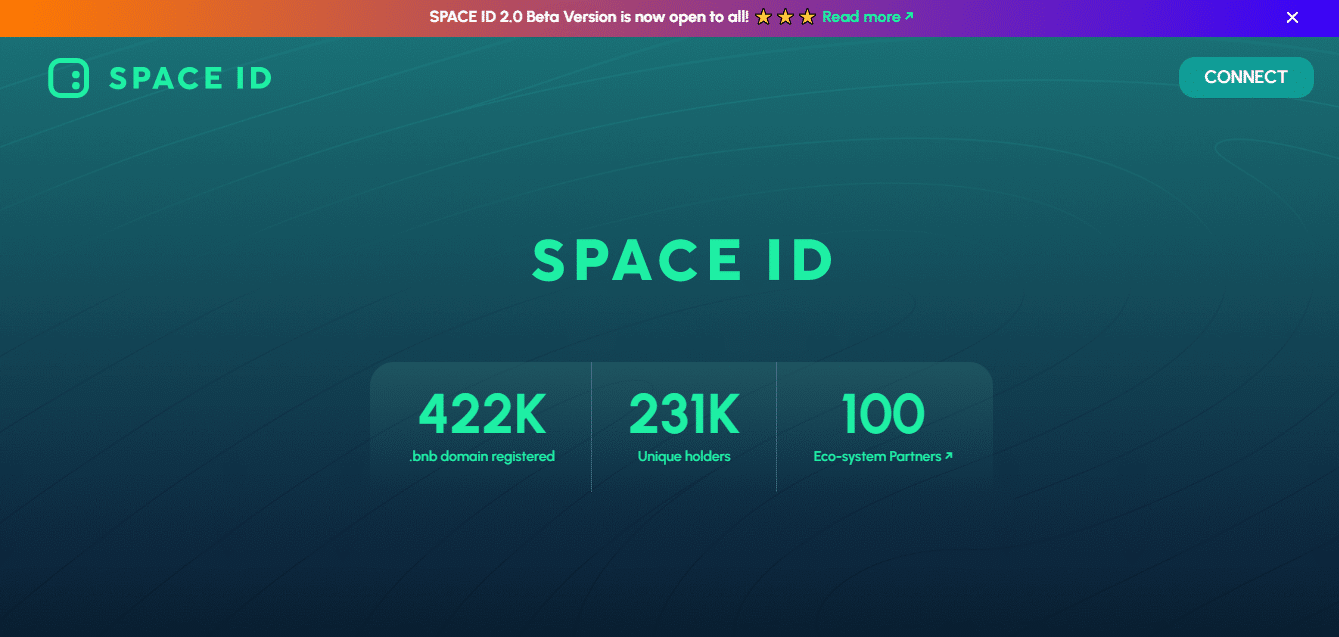Select the SPACE ID wordmark in header
Image resolution: width=1339 pixels, height=637 pixels.
[x=190, y=77]
